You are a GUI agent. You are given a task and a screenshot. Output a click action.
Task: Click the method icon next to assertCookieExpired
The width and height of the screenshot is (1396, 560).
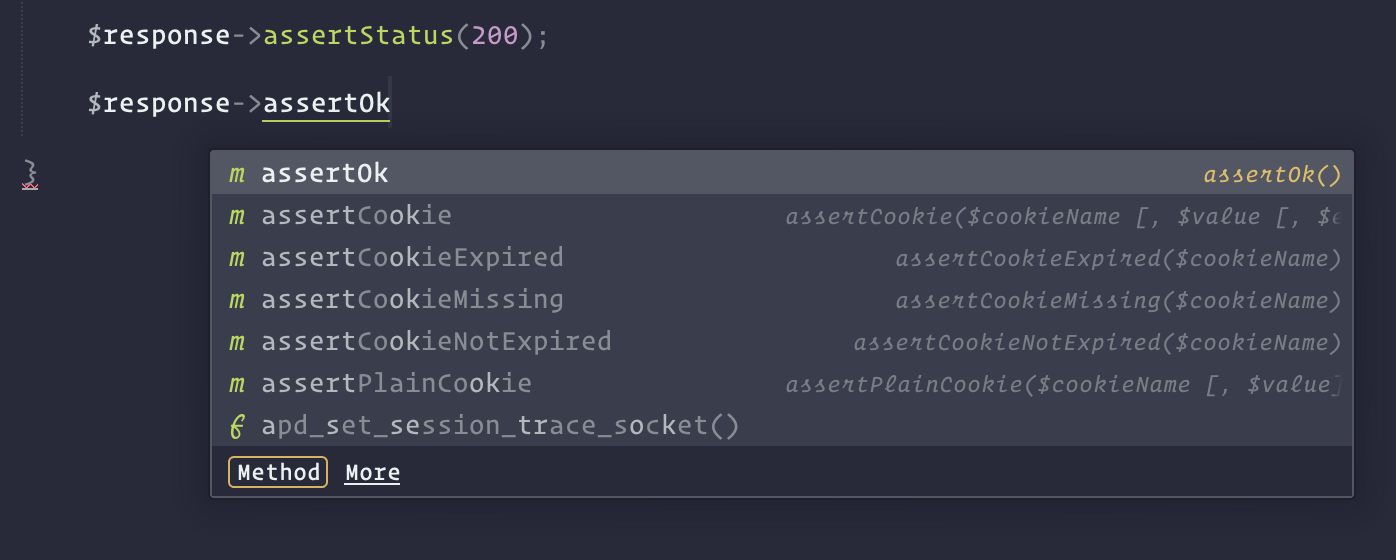237,259
